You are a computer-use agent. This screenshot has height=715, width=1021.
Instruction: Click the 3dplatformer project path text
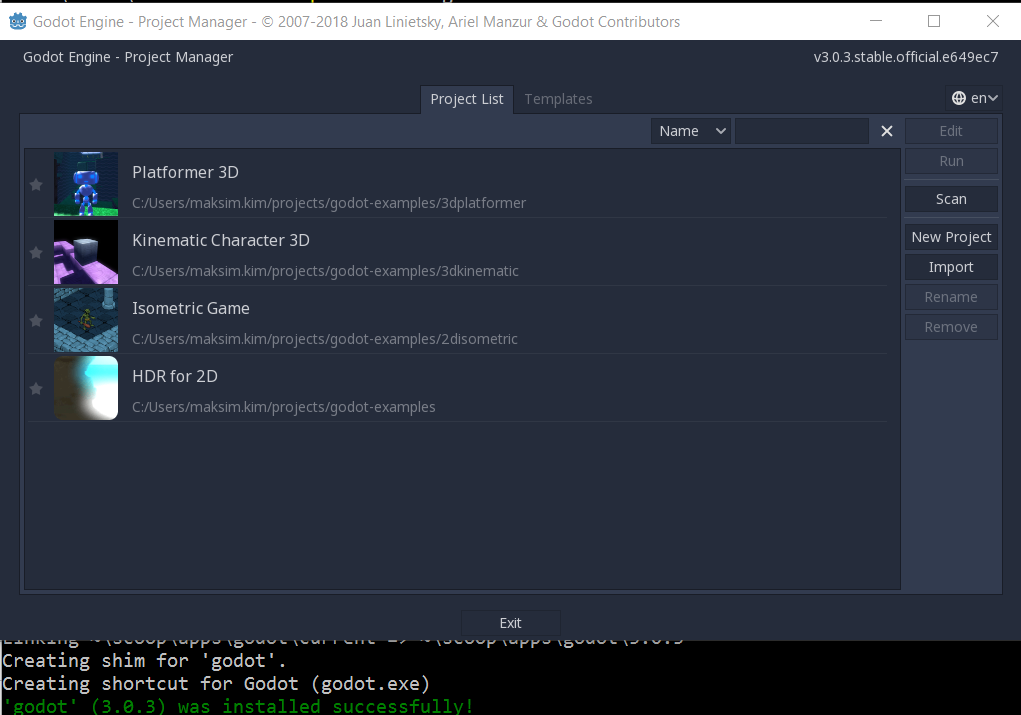point(329,203)
